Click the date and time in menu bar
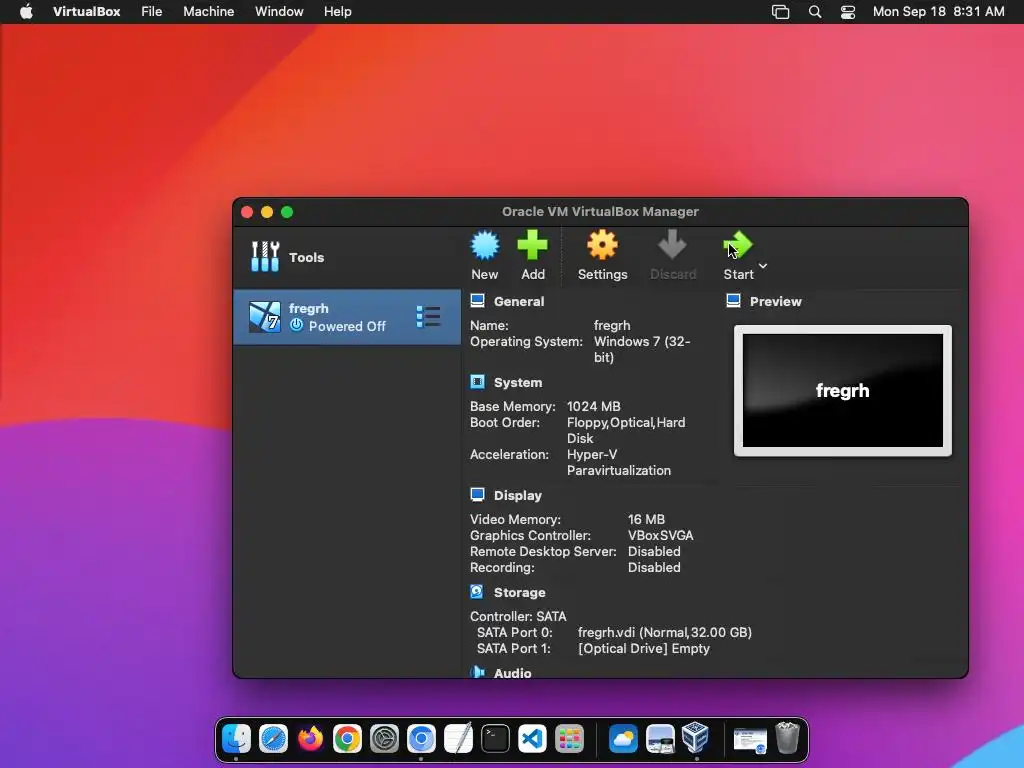Screen dimensions: 1024x768 [938, 12]
